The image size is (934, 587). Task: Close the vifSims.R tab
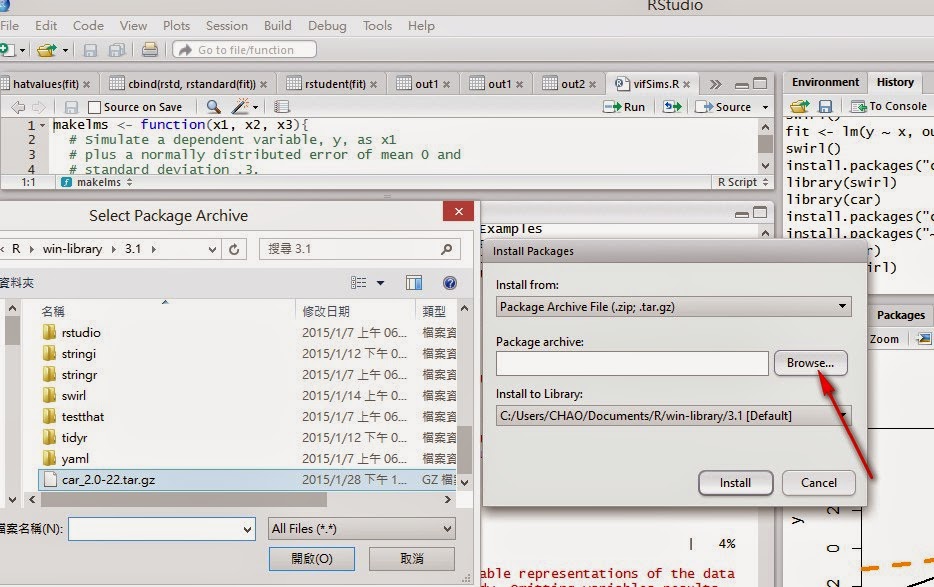pos(686,85)
